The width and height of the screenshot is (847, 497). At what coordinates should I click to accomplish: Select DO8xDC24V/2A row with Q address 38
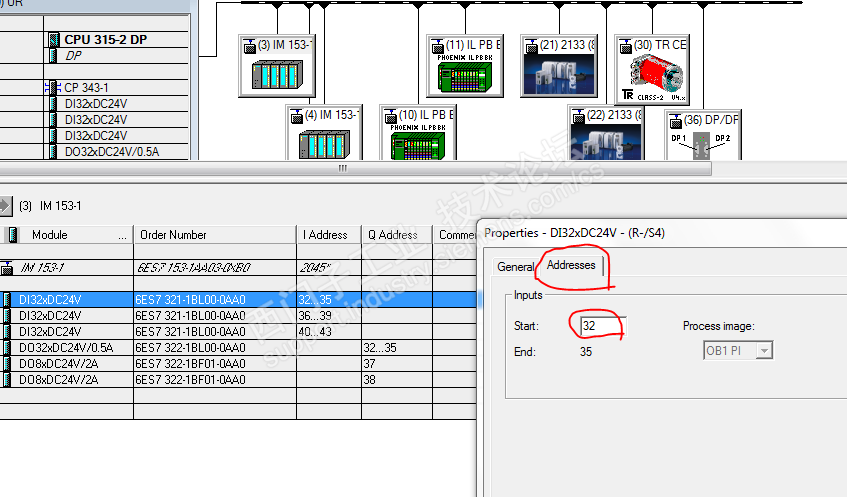tap(238, 380)
